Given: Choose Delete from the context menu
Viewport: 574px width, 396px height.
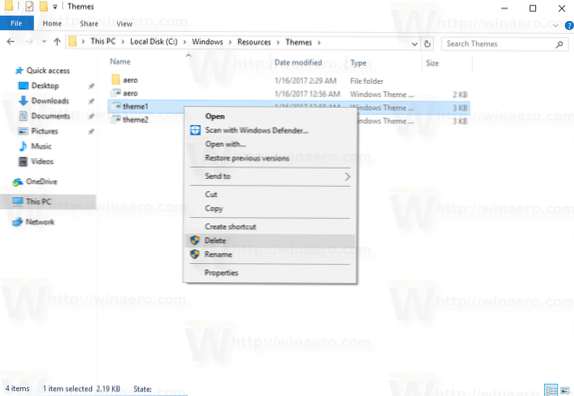Looking at the screenshot, I should 215,241.
